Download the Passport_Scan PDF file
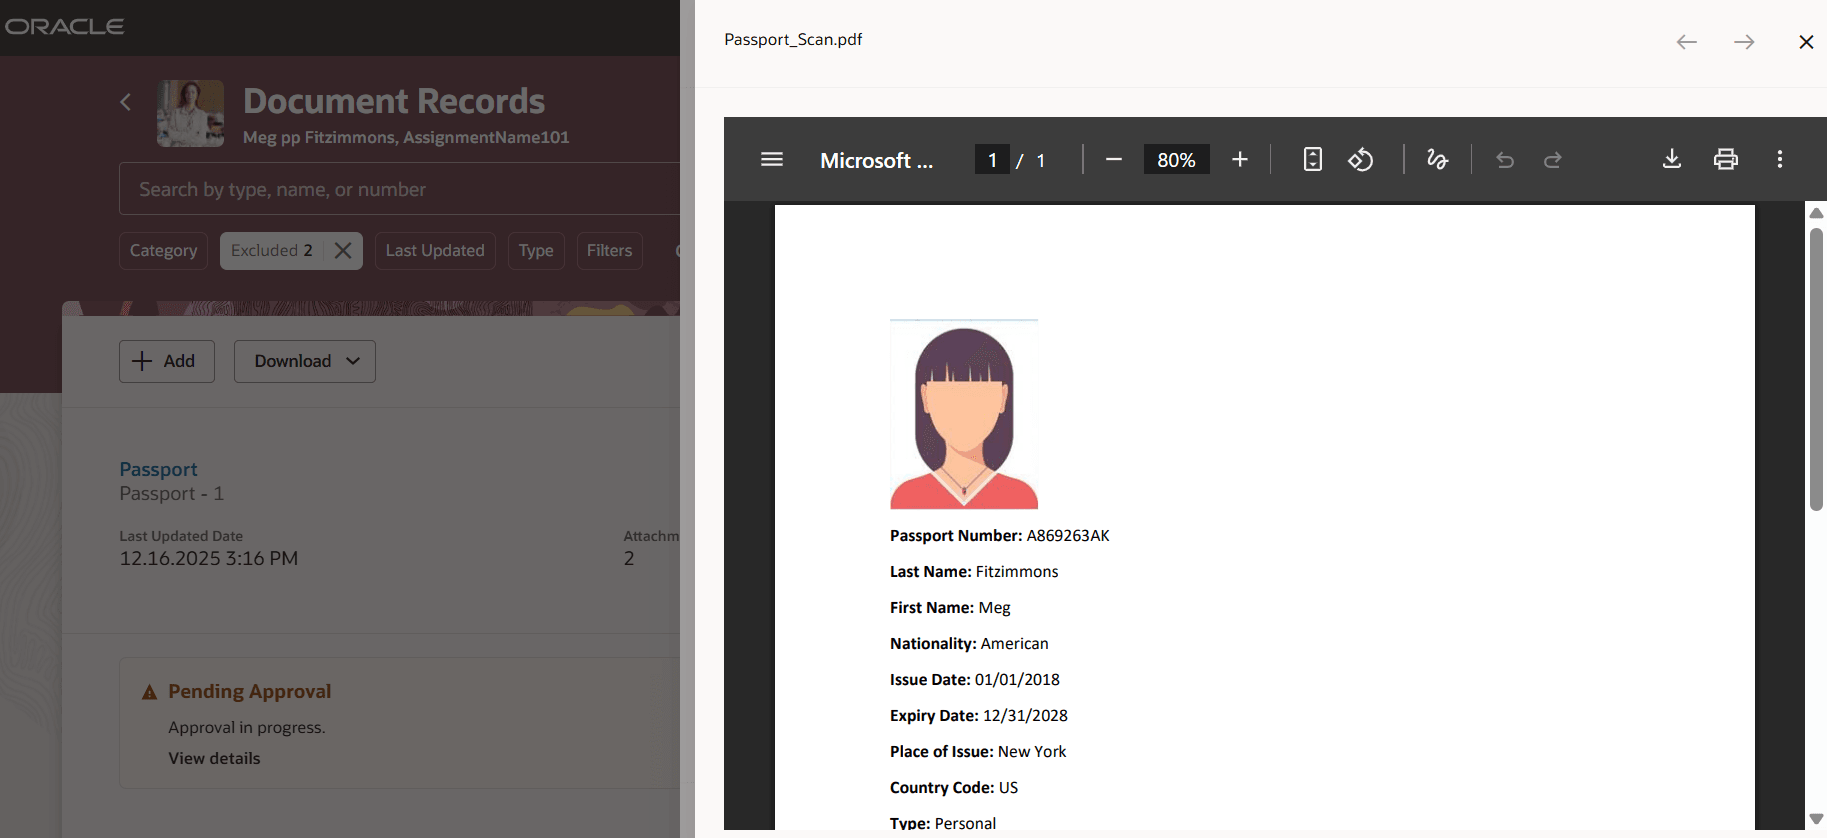Viewport: 1827px width, 838px height. (1671, 160)
